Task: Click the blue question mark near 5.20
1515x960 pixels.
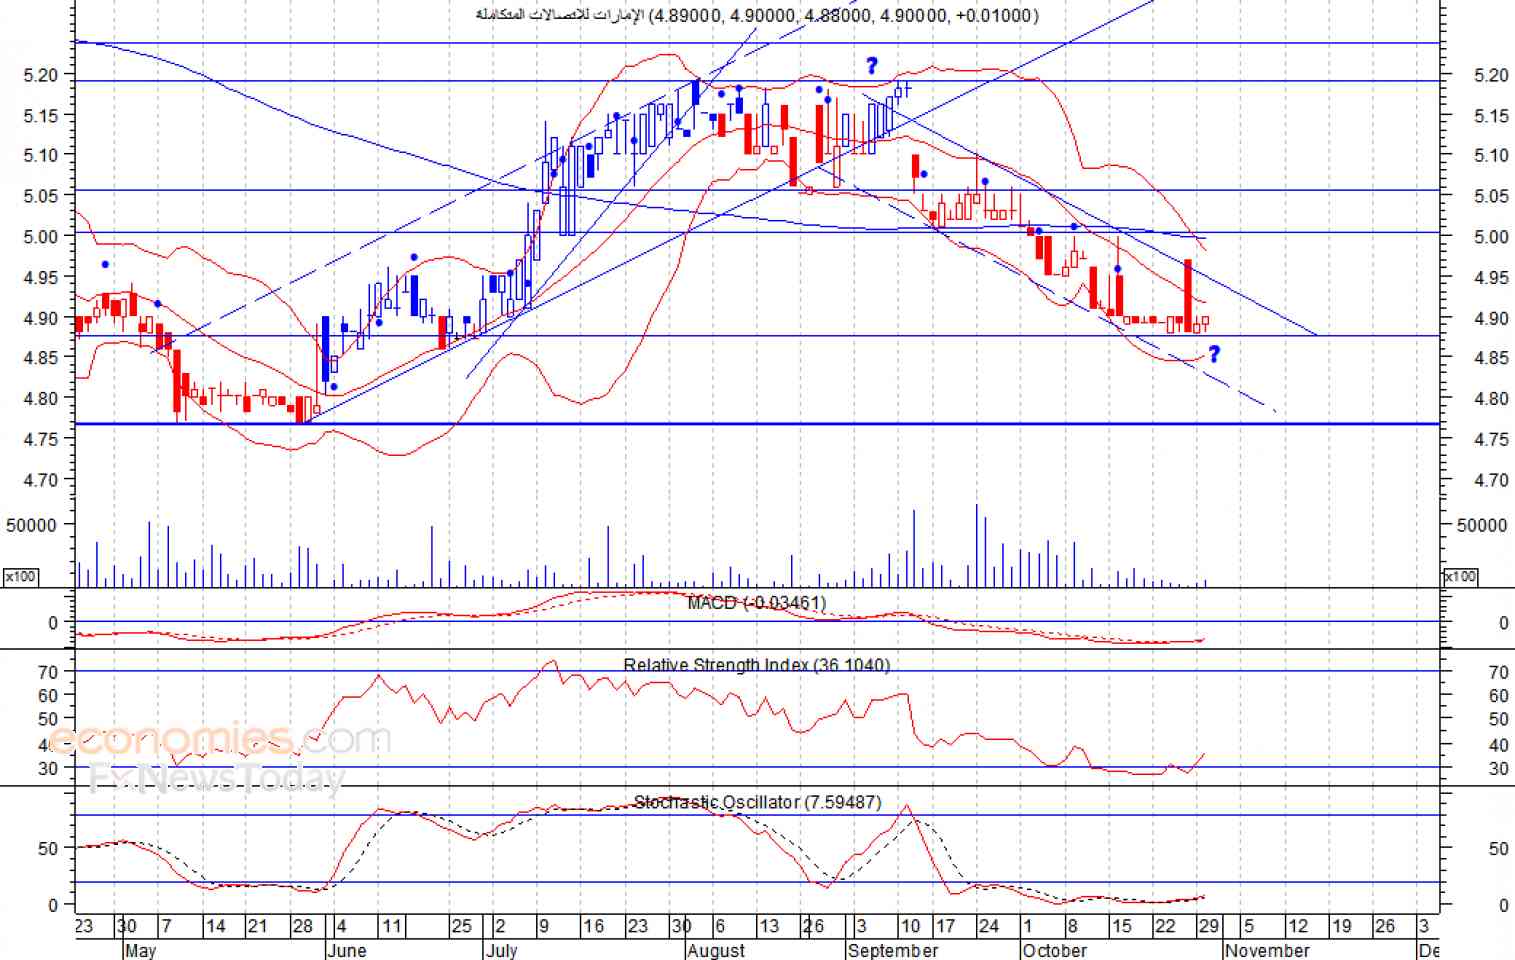Action: click(872, 66)
